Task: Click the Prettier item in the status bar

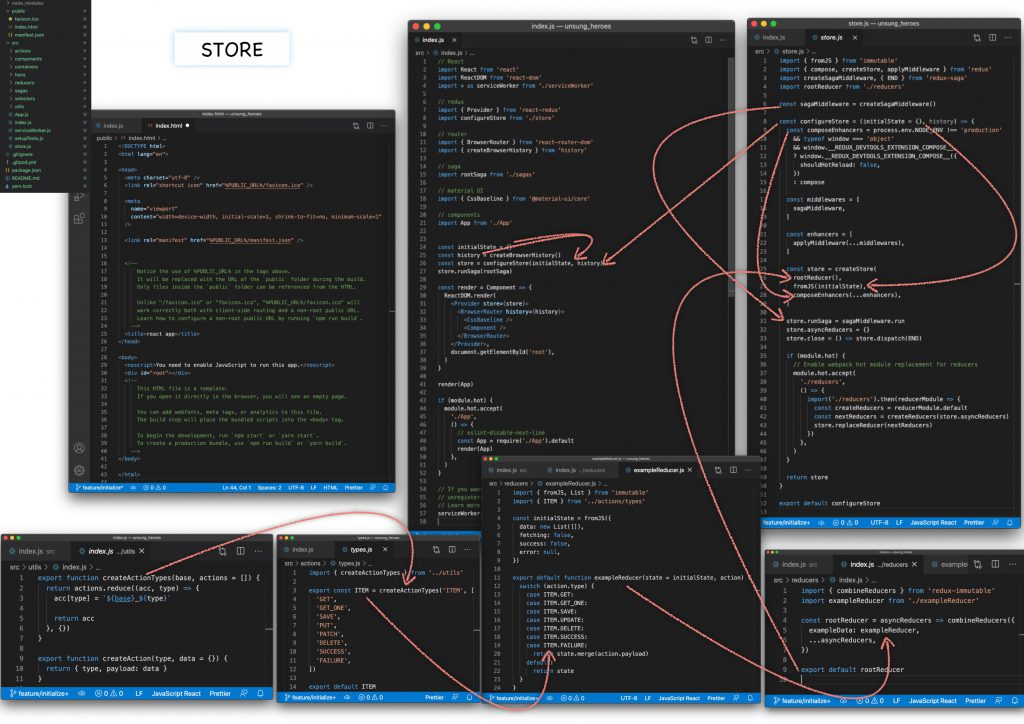Action: pos(355,486)
